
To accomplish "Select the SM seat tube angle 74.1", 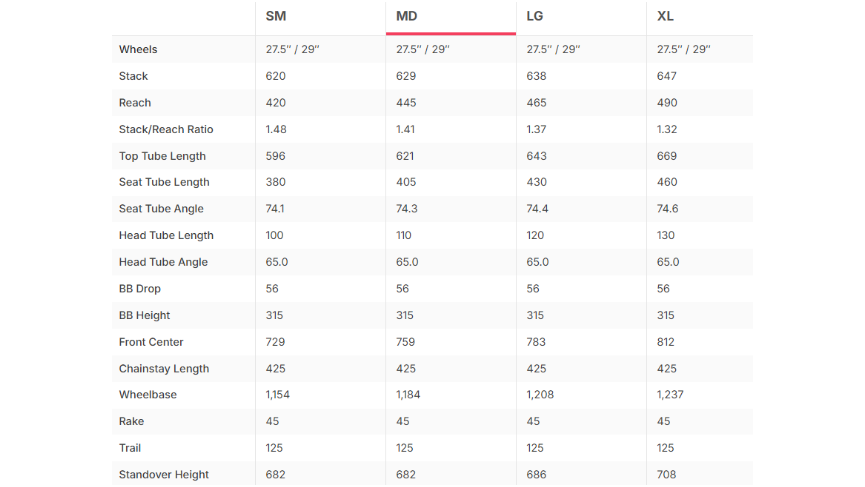I will (x=275, y=208).
